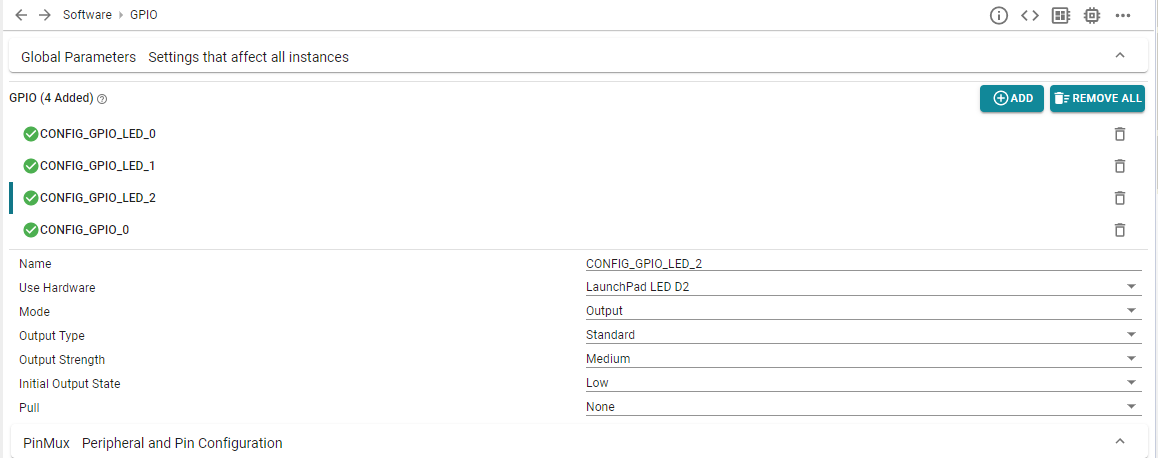Image resolution: width=1158 pixels, height=458 pixels.
Task: Click the Name field CONFIG_GPIO_LED_2
Action: (863, 263)
